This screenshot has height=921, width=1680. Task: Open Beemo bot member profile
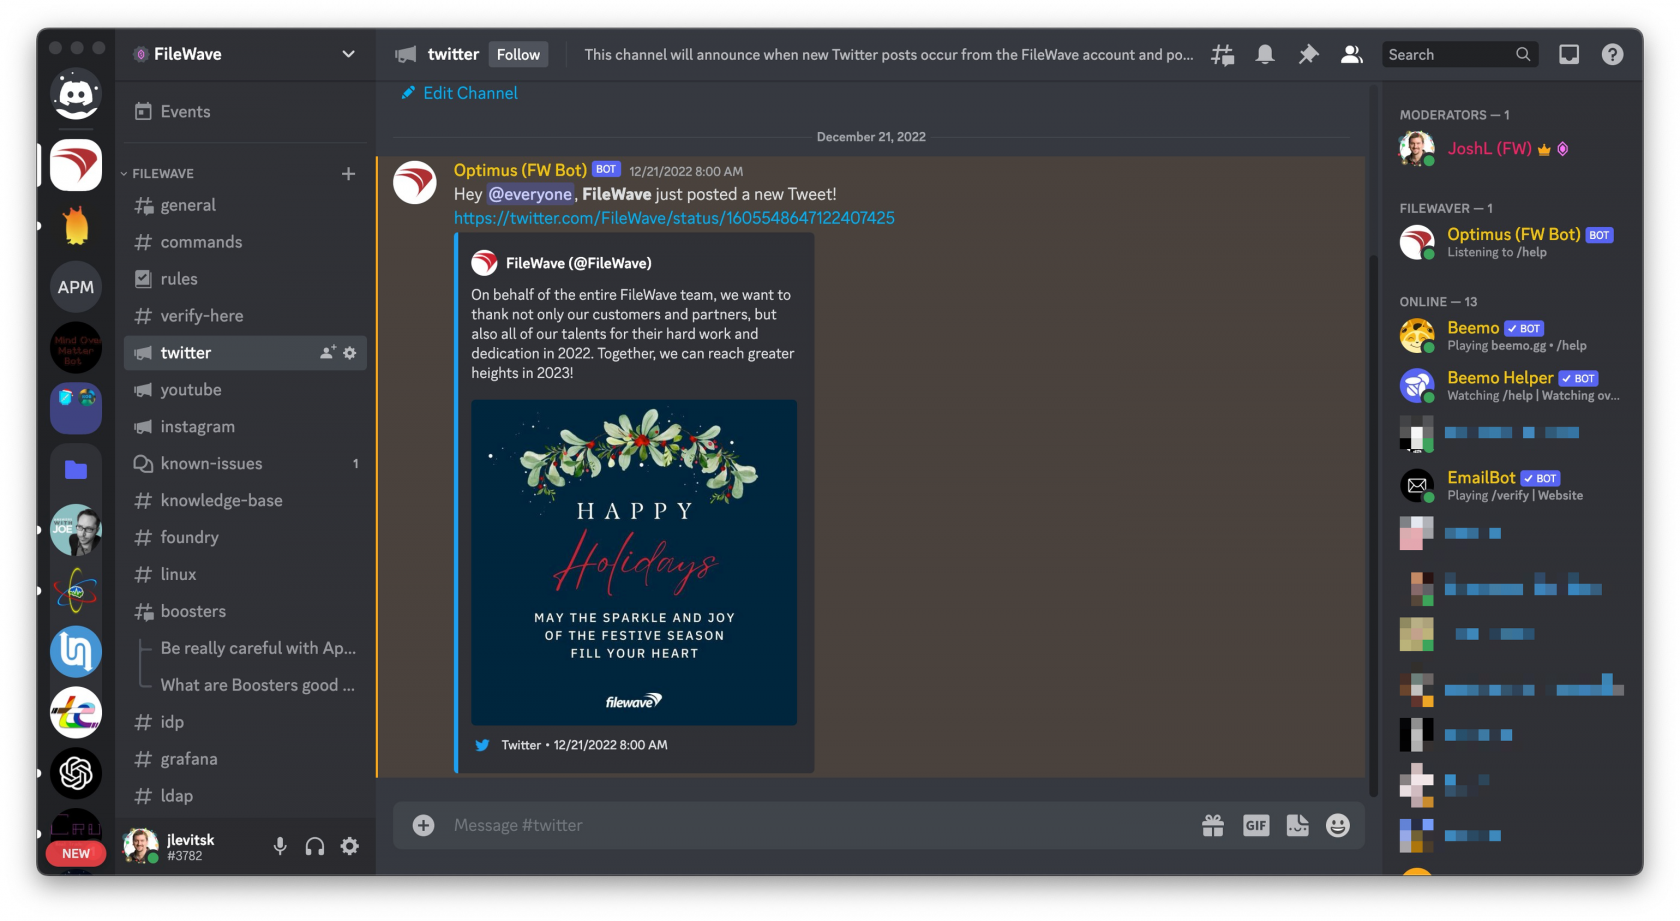click(1511, 336)
